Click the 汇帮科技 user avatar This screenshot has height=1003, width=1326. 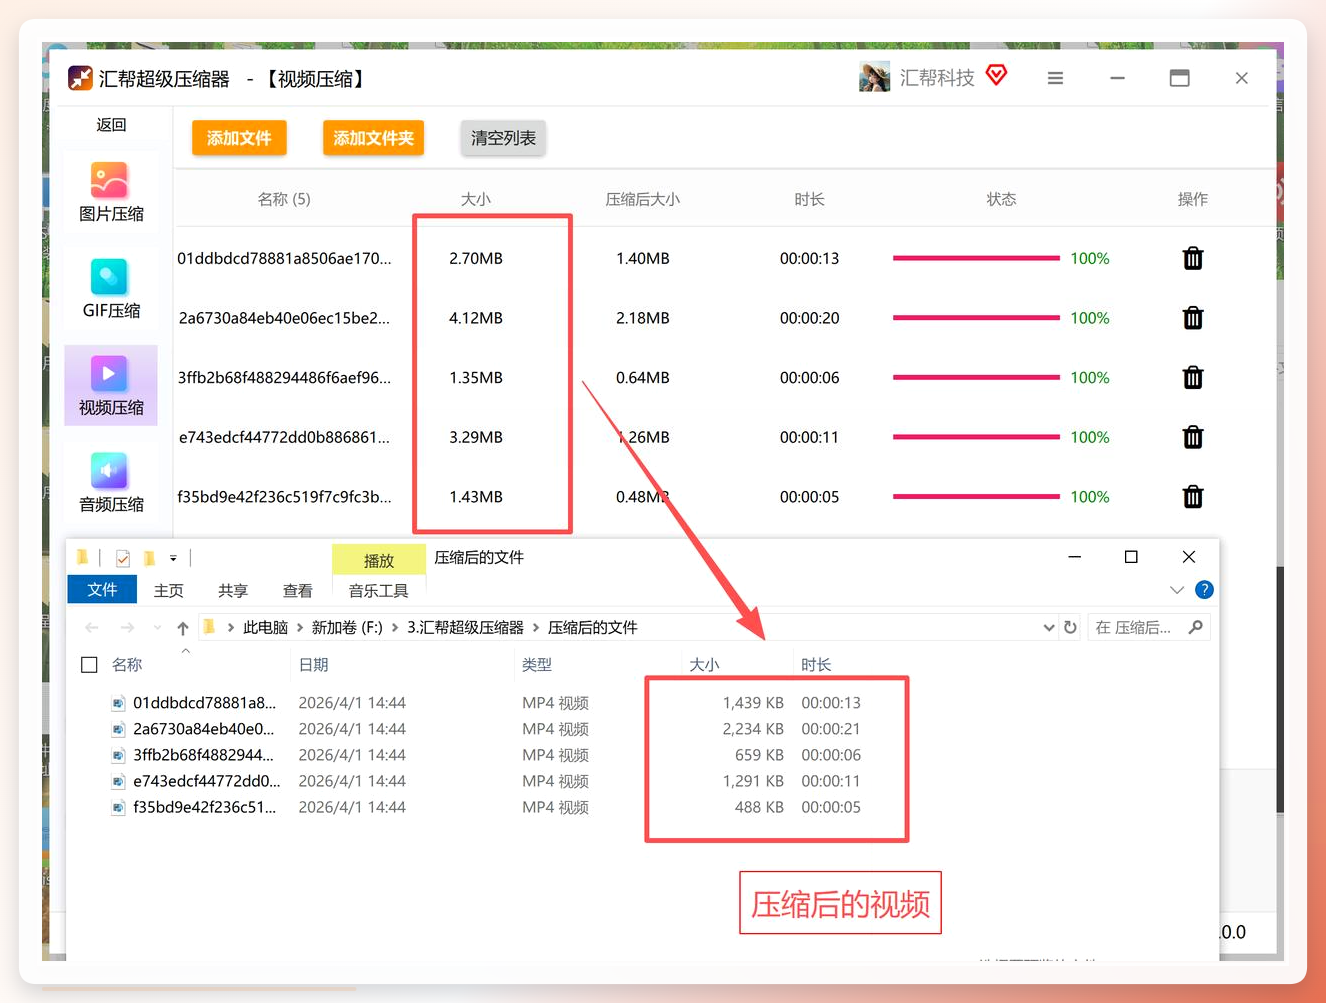tap(874, 77)
